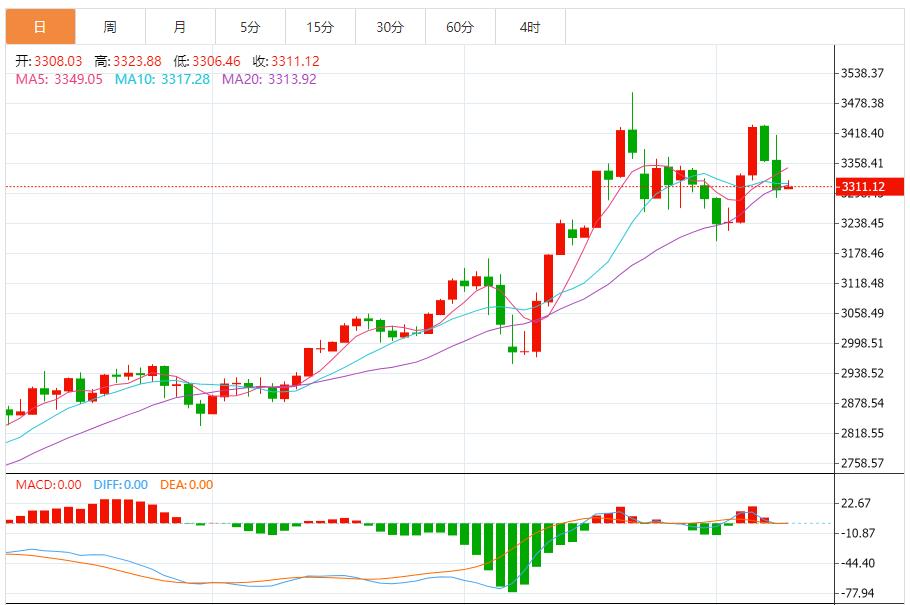
Task: Select the MA20 indicator reading 3313.92
Action: (269, 79)
